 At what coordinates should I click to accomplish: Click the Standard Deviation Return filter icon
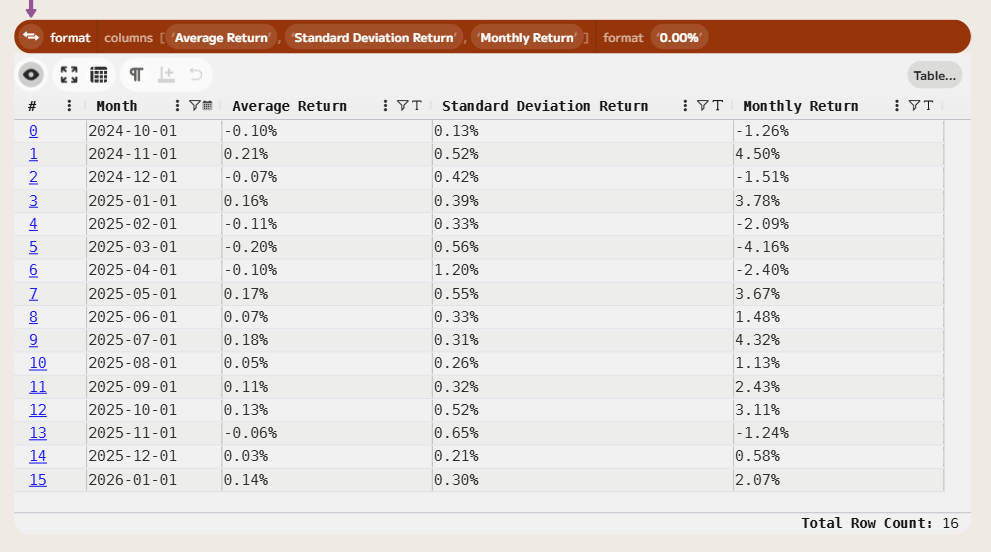click(702, 106)
